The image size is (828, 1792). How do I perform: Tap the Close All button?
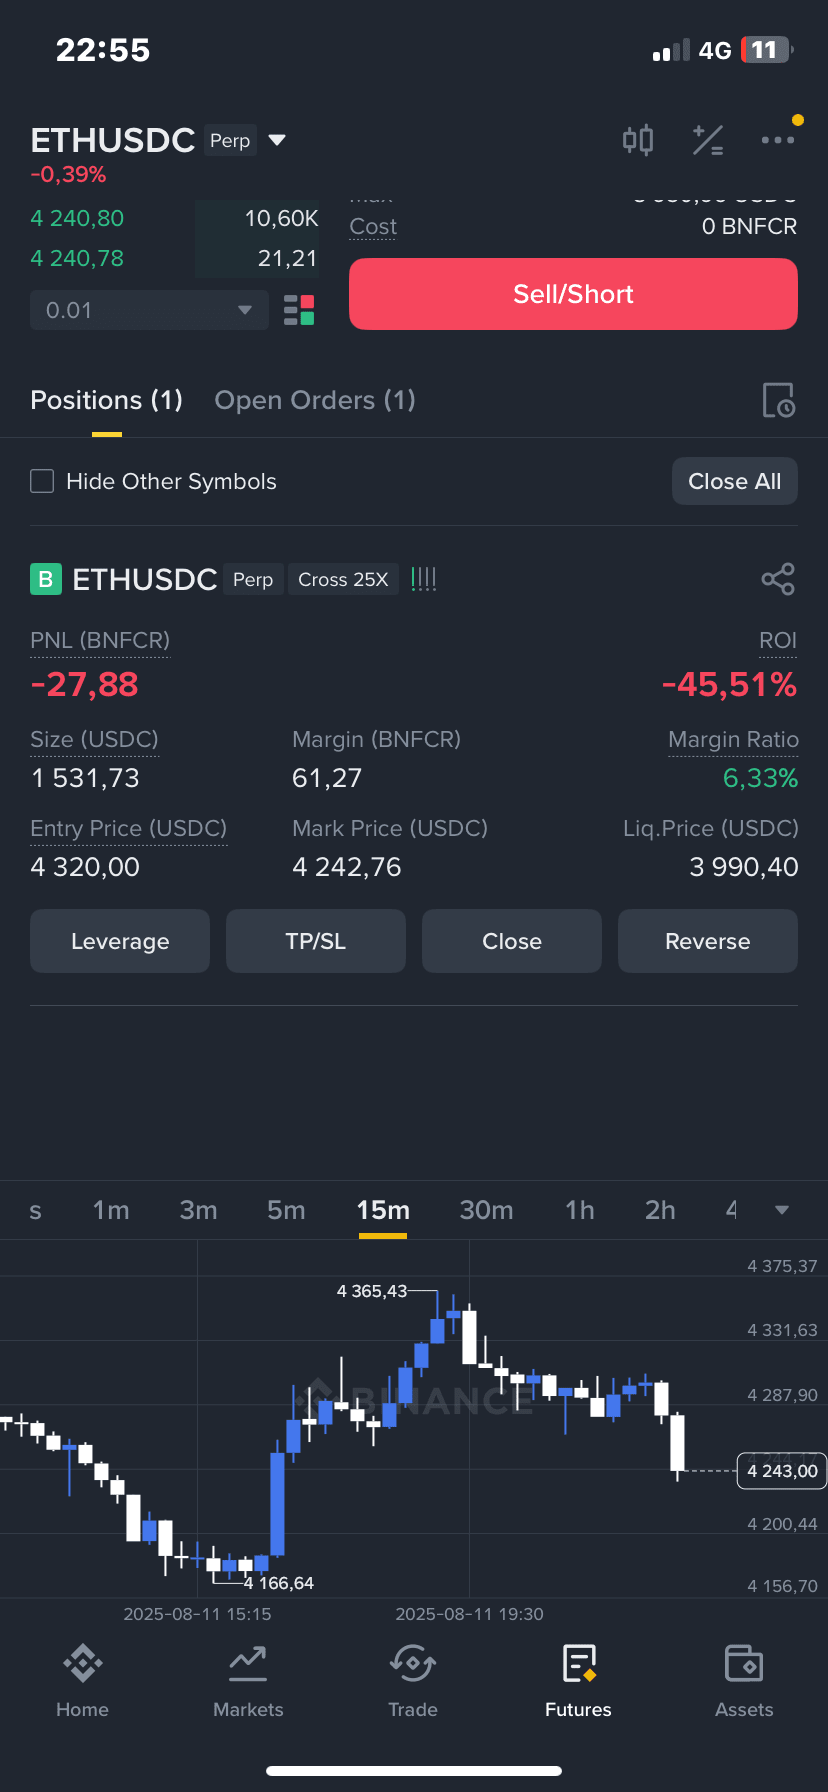pos(735,481)
